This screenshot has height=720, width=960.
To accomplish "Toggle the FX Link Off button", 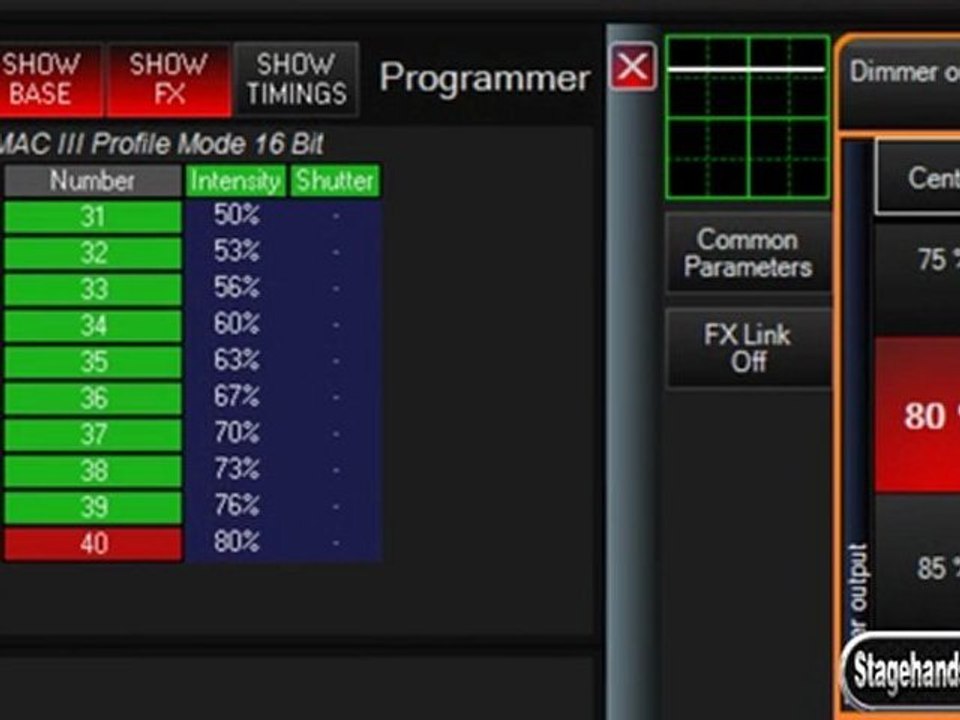I will tap(748, 348).
